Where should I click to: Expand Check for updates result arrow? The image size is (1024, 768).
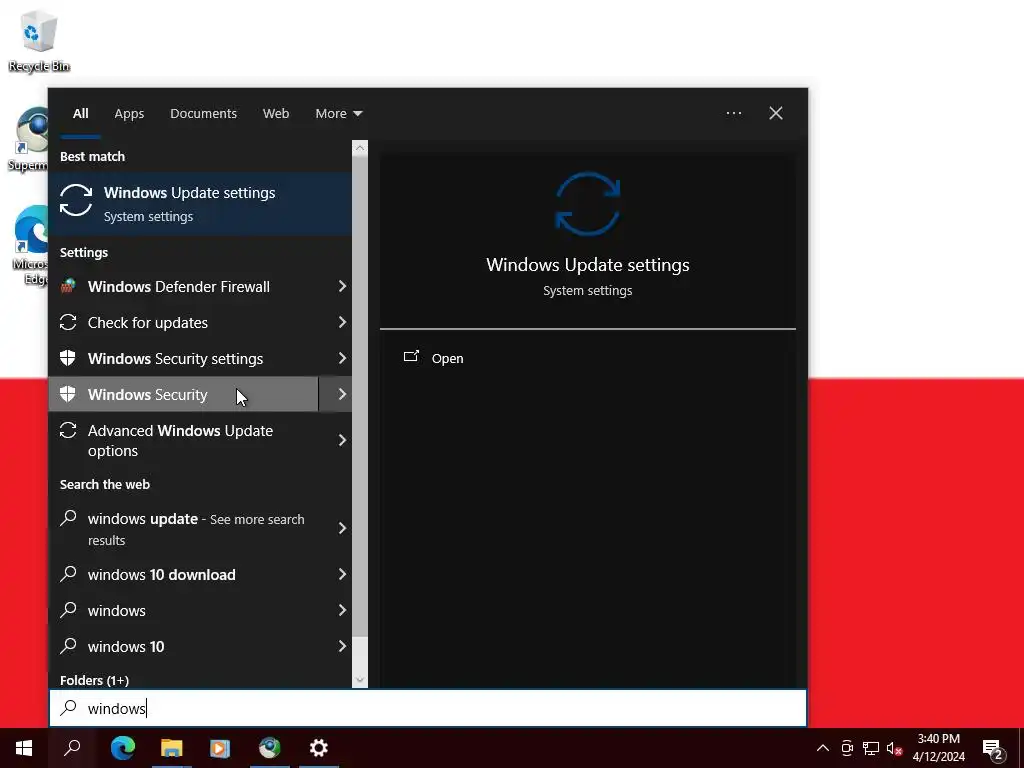click(342, 322)
